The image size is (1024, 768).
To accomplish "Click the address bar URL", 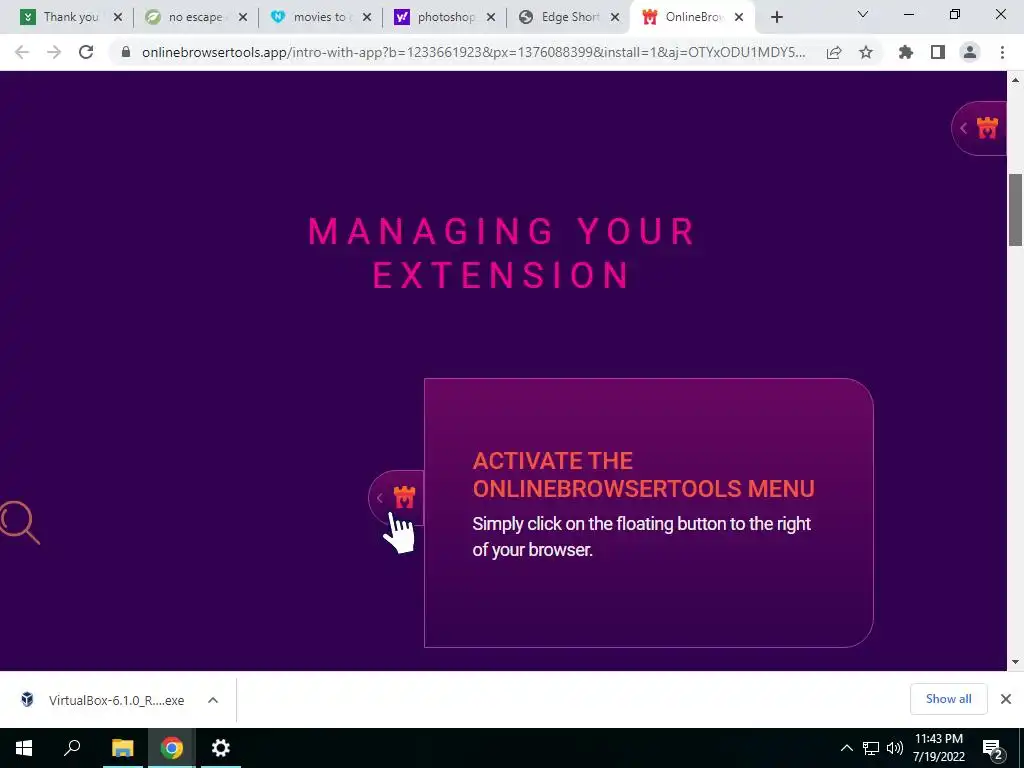I will (473, 52).
